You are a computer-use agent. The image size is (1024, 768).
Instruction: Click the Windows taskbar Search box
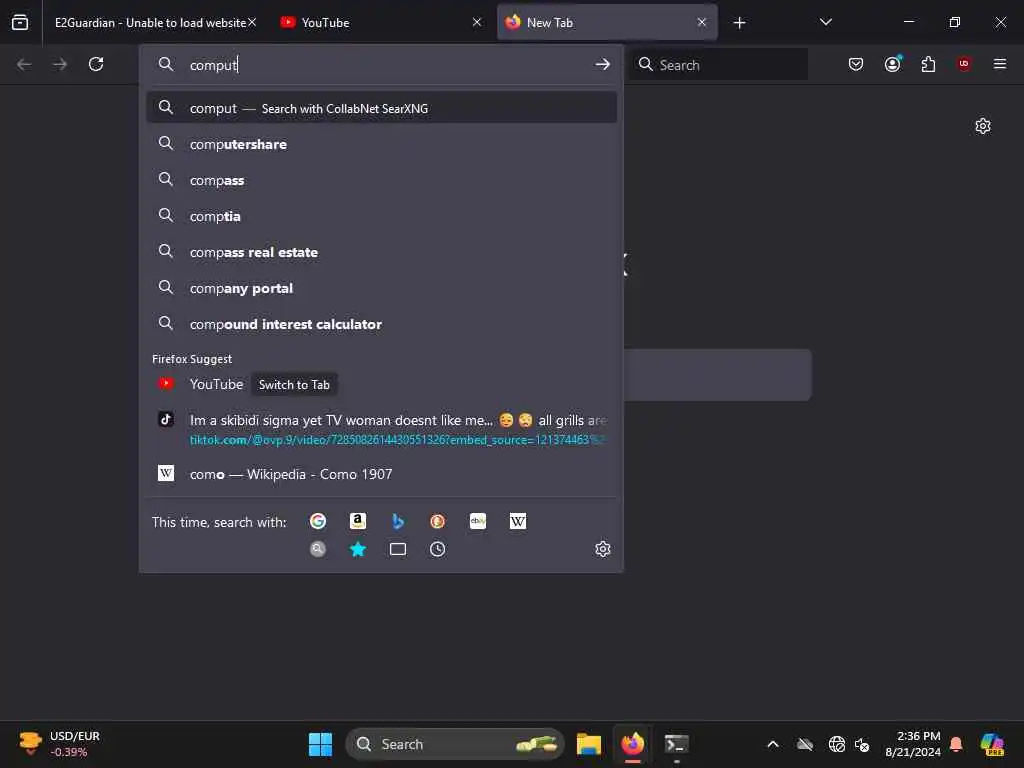[454, 744]
